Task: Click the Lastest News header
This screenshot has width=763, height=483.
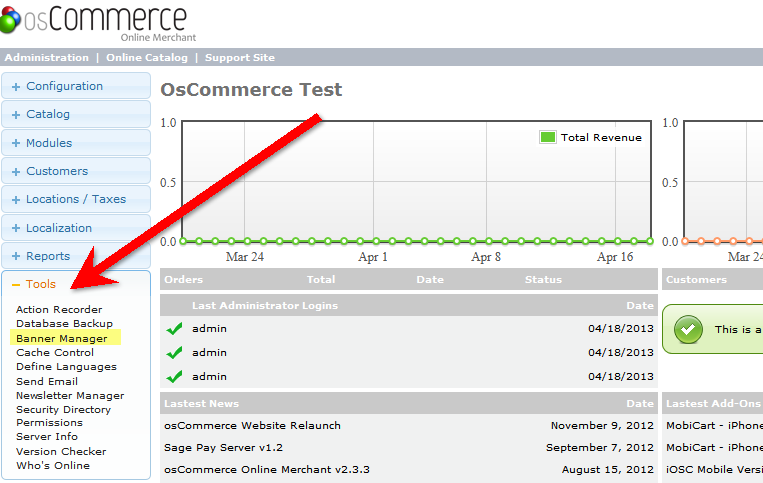Action: pos(201,403)
